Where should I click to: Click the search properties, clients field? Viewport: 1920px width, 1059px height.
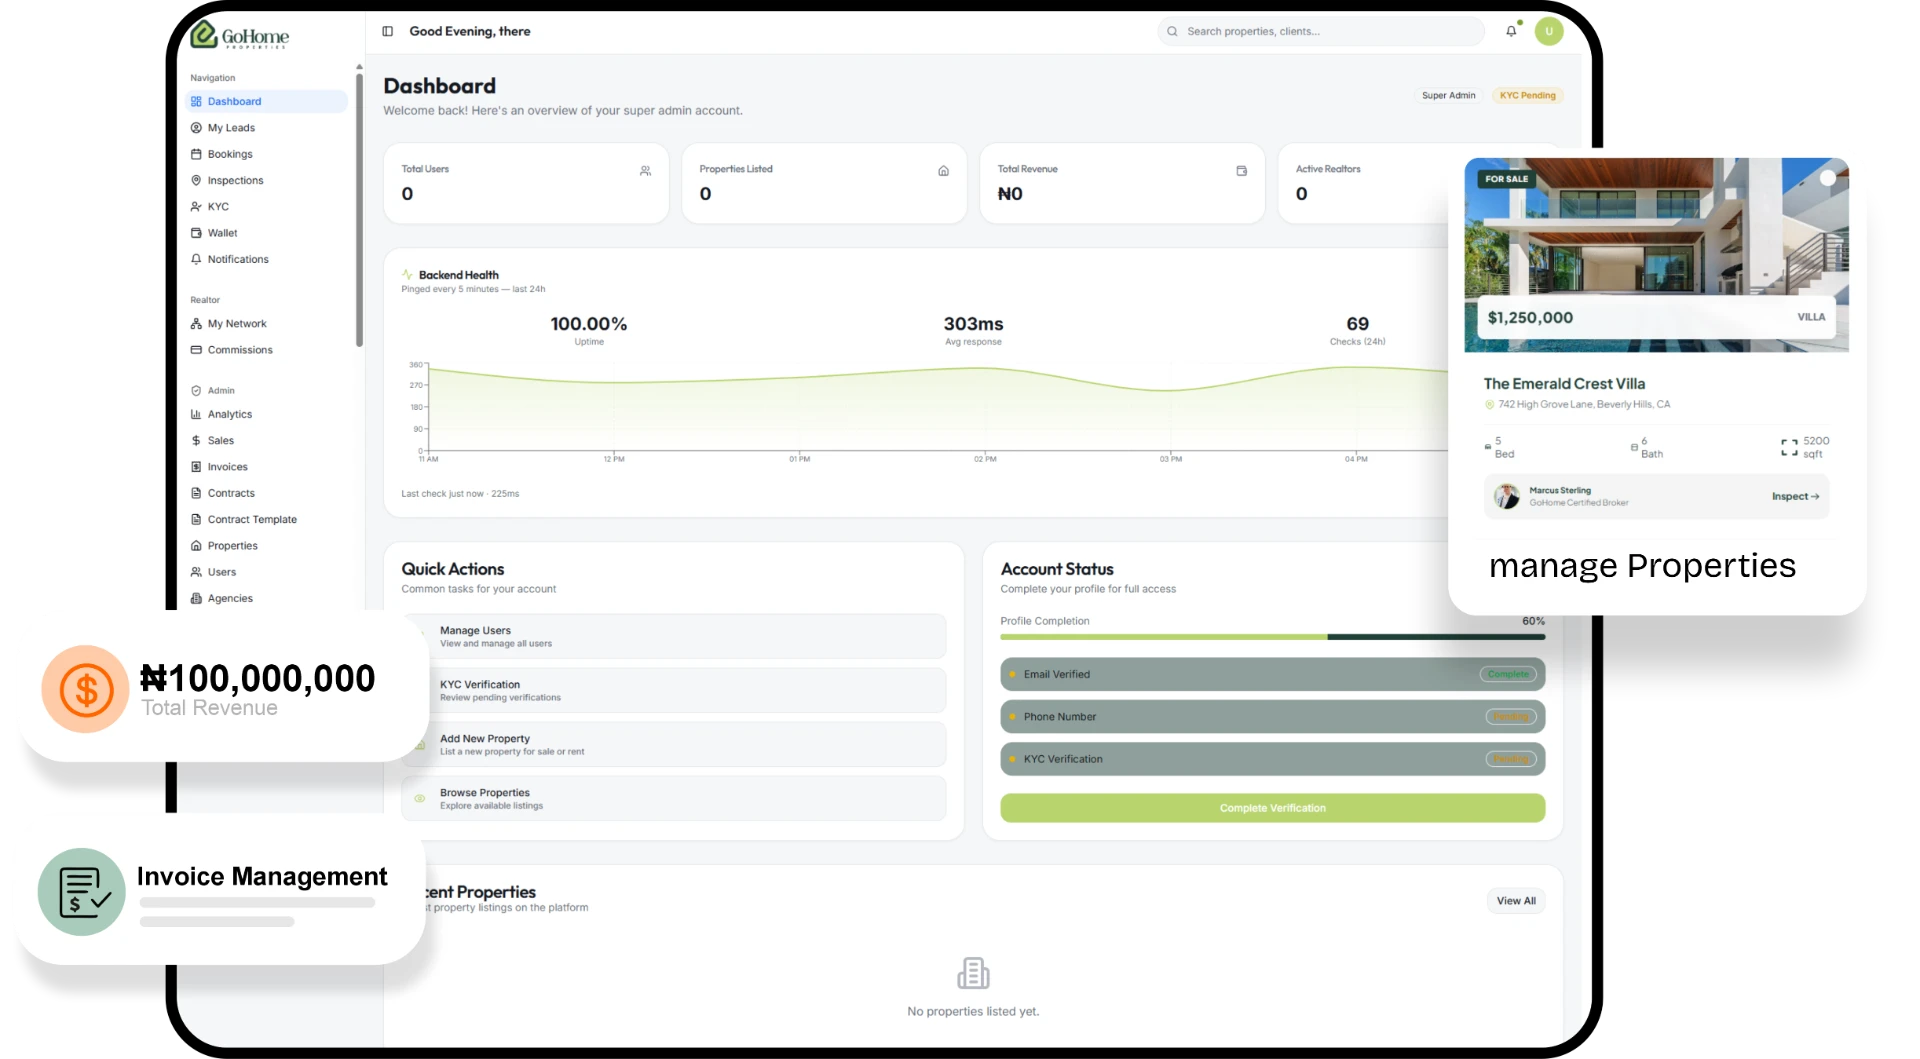[1321, 31]
